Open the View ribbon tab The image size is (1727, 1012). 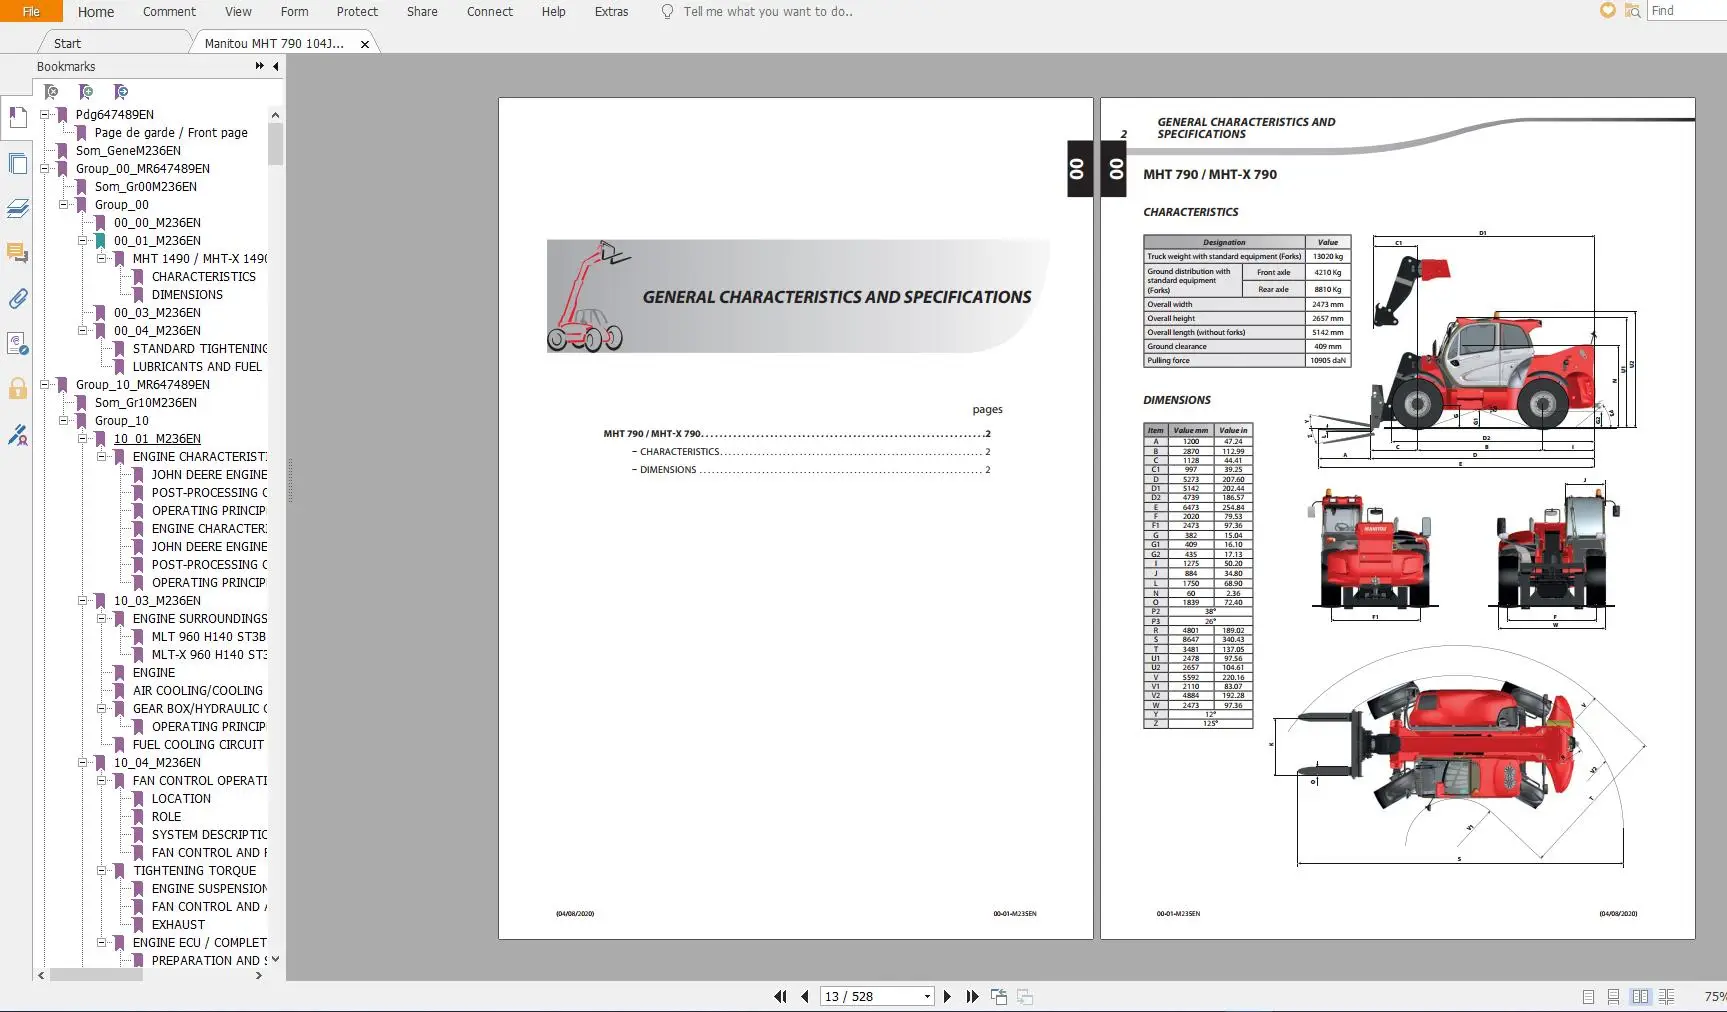(238, 12)
